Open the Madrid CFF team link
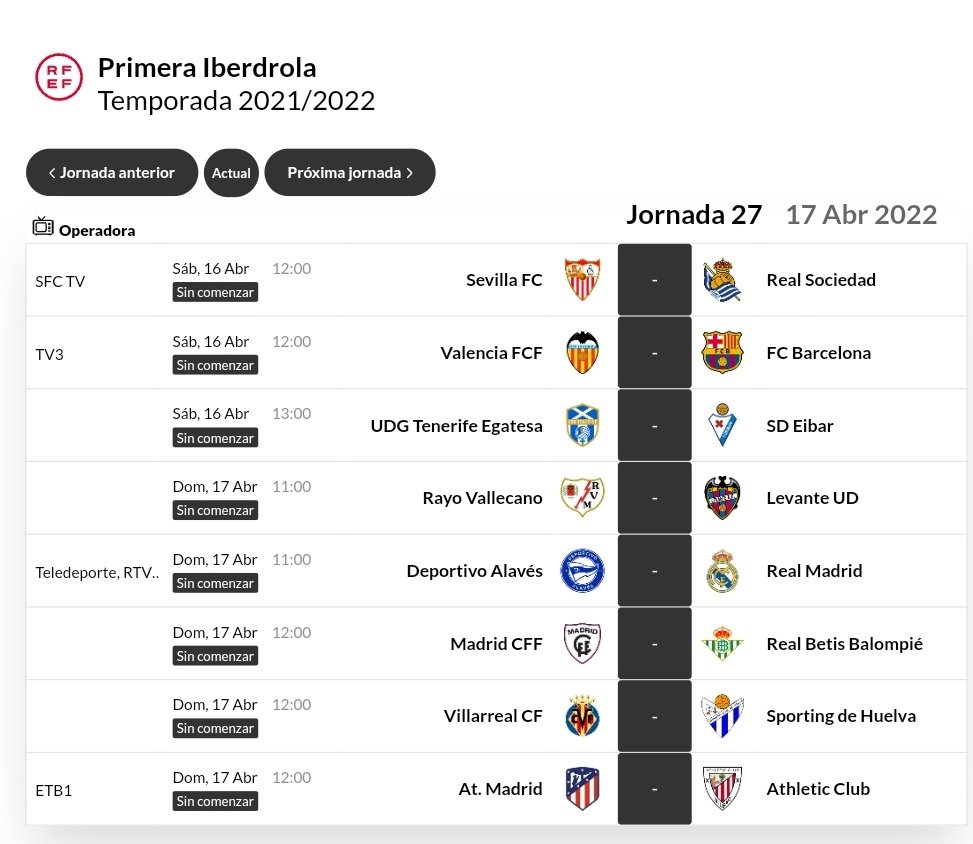The width and height of the screenshot is (973, 844). click(496, 644)
